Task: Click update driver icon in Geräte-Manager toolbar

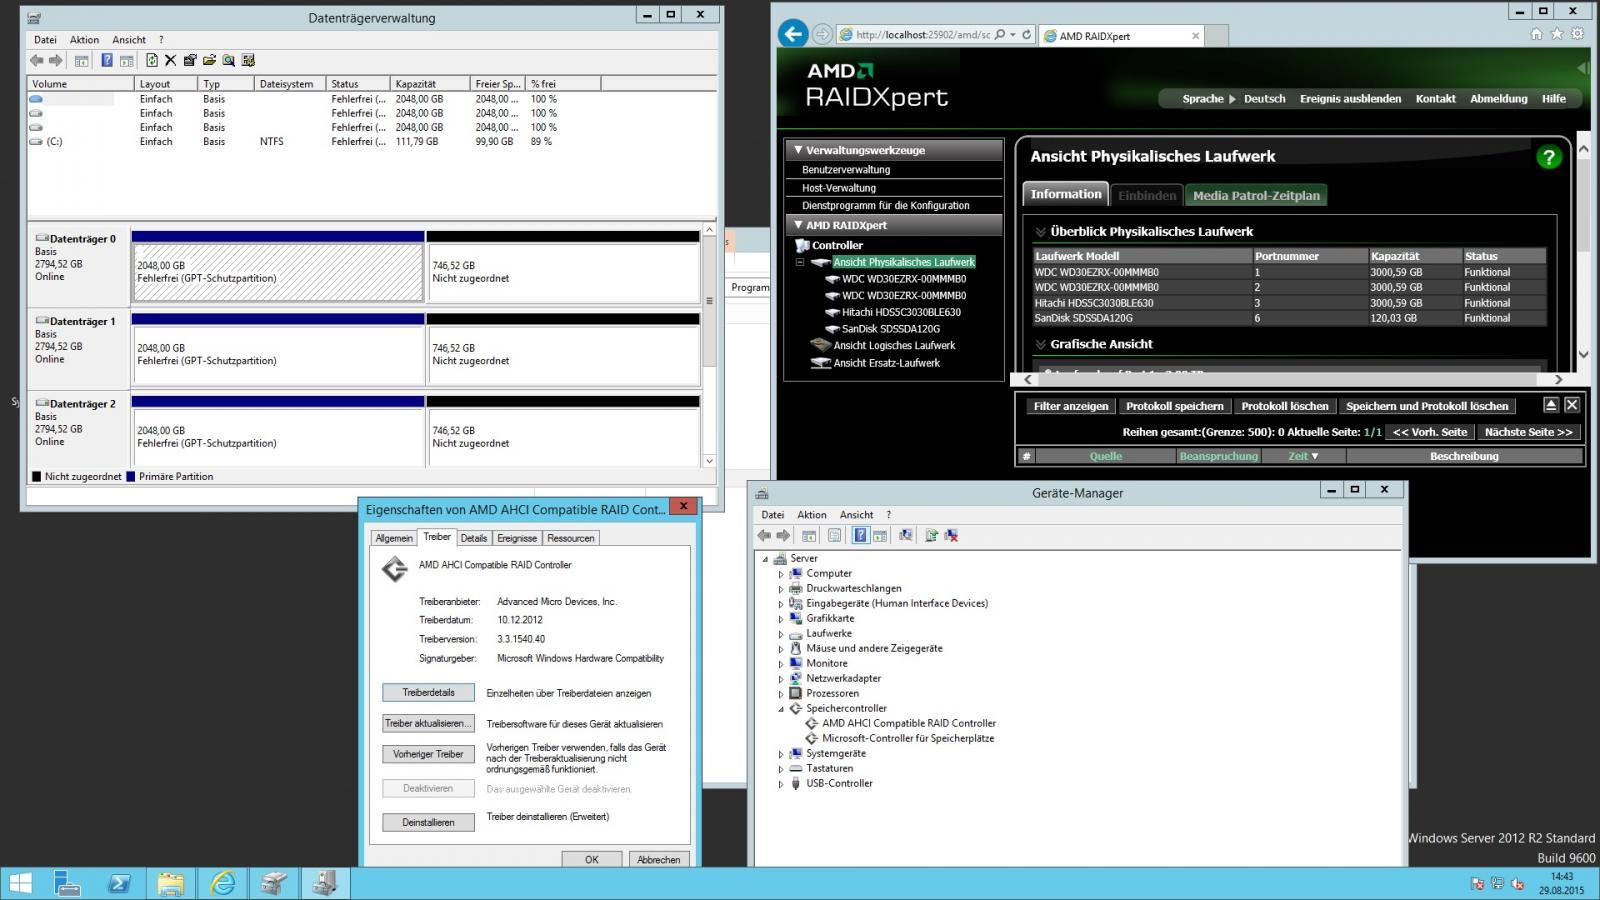Action: pyautogui.click(x=931, y=536)
